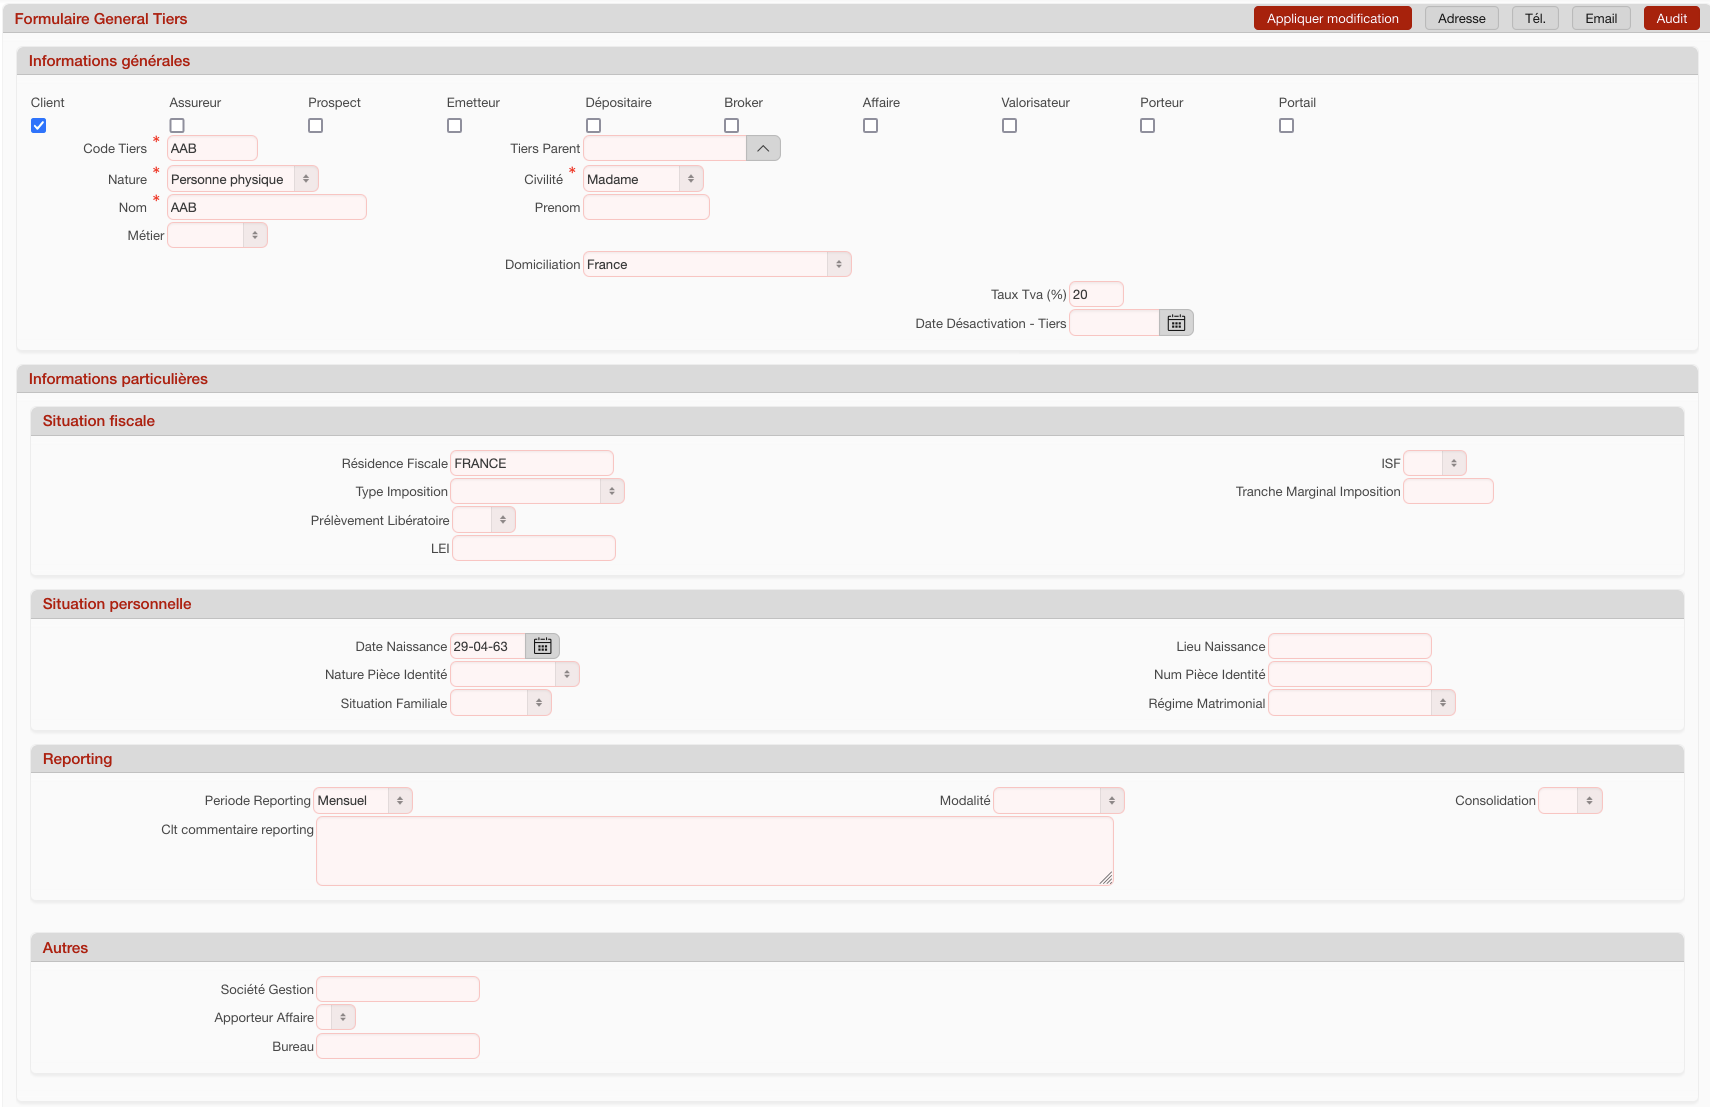Change the Periode Reporting dropdown

363,800
